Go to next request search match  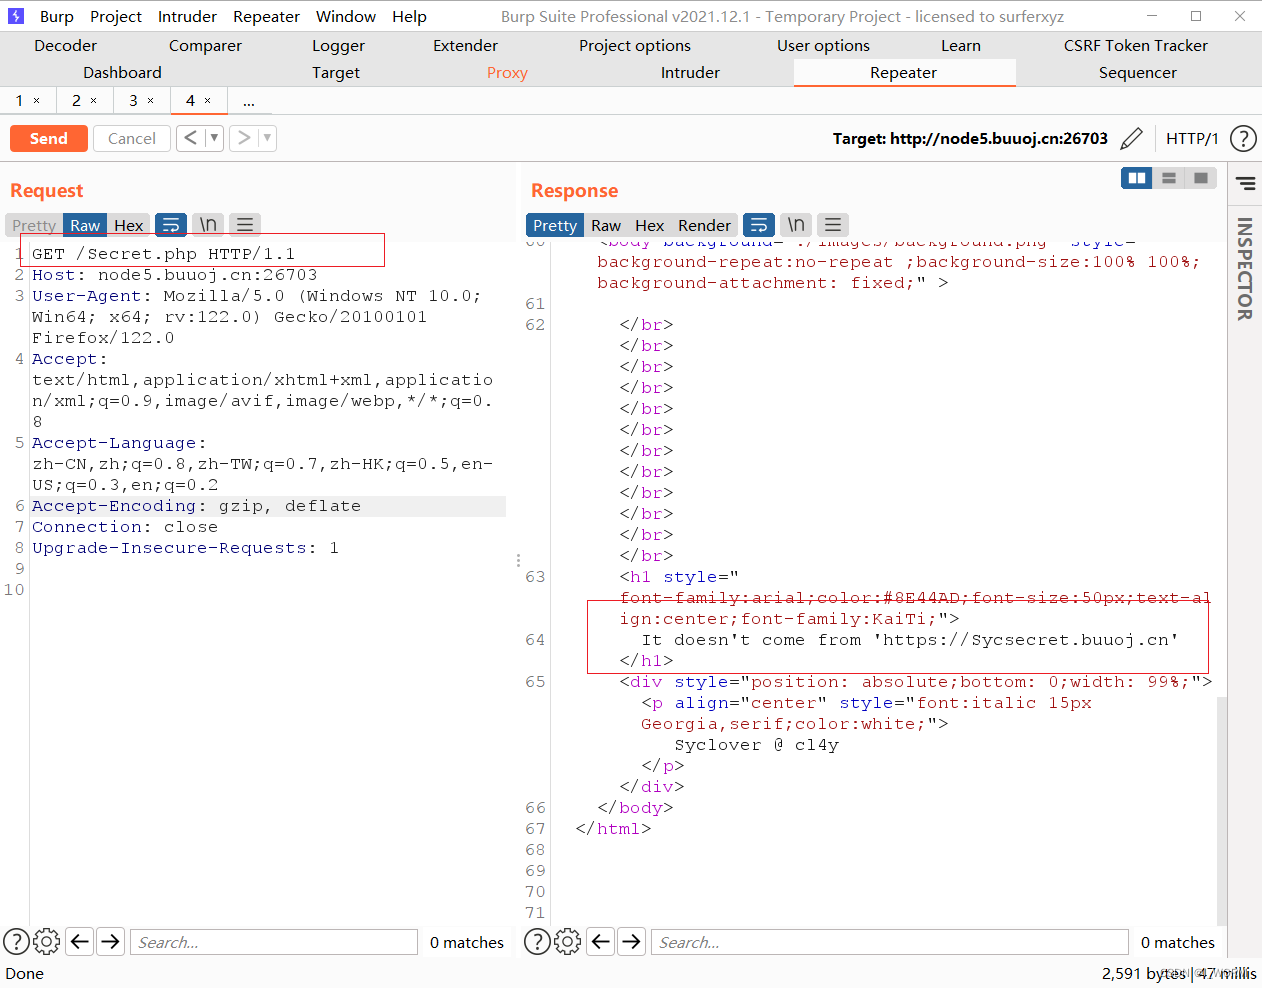coord(111,941)
